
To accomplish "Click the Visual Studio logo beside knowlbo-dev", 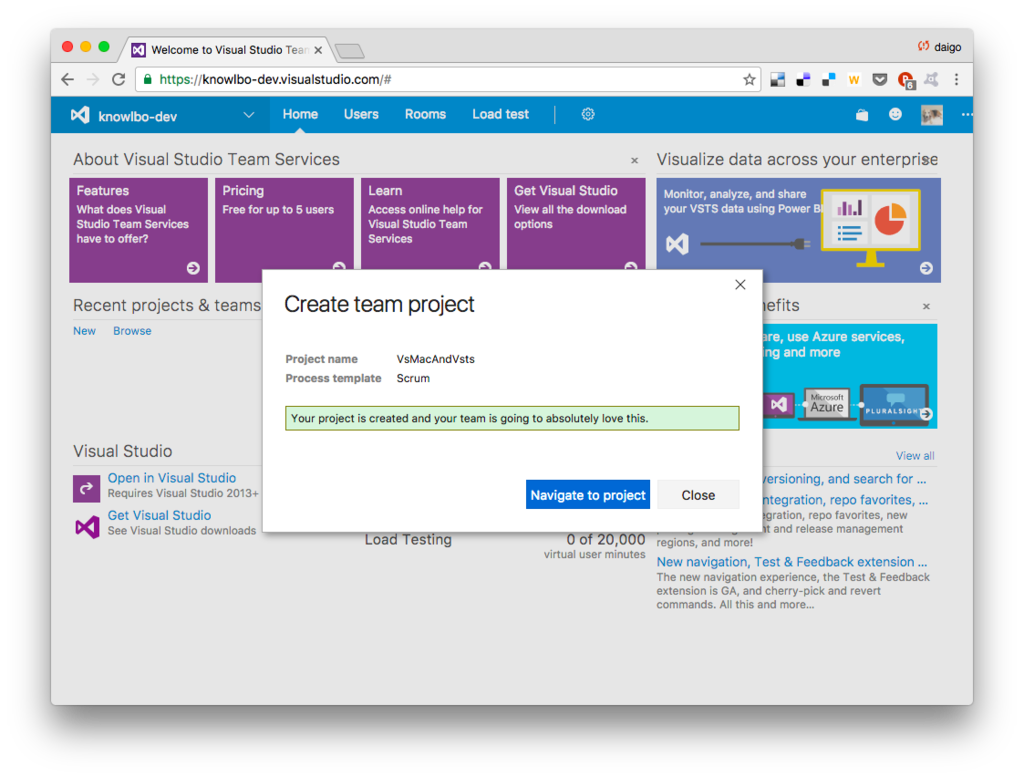I will point(80,116).
